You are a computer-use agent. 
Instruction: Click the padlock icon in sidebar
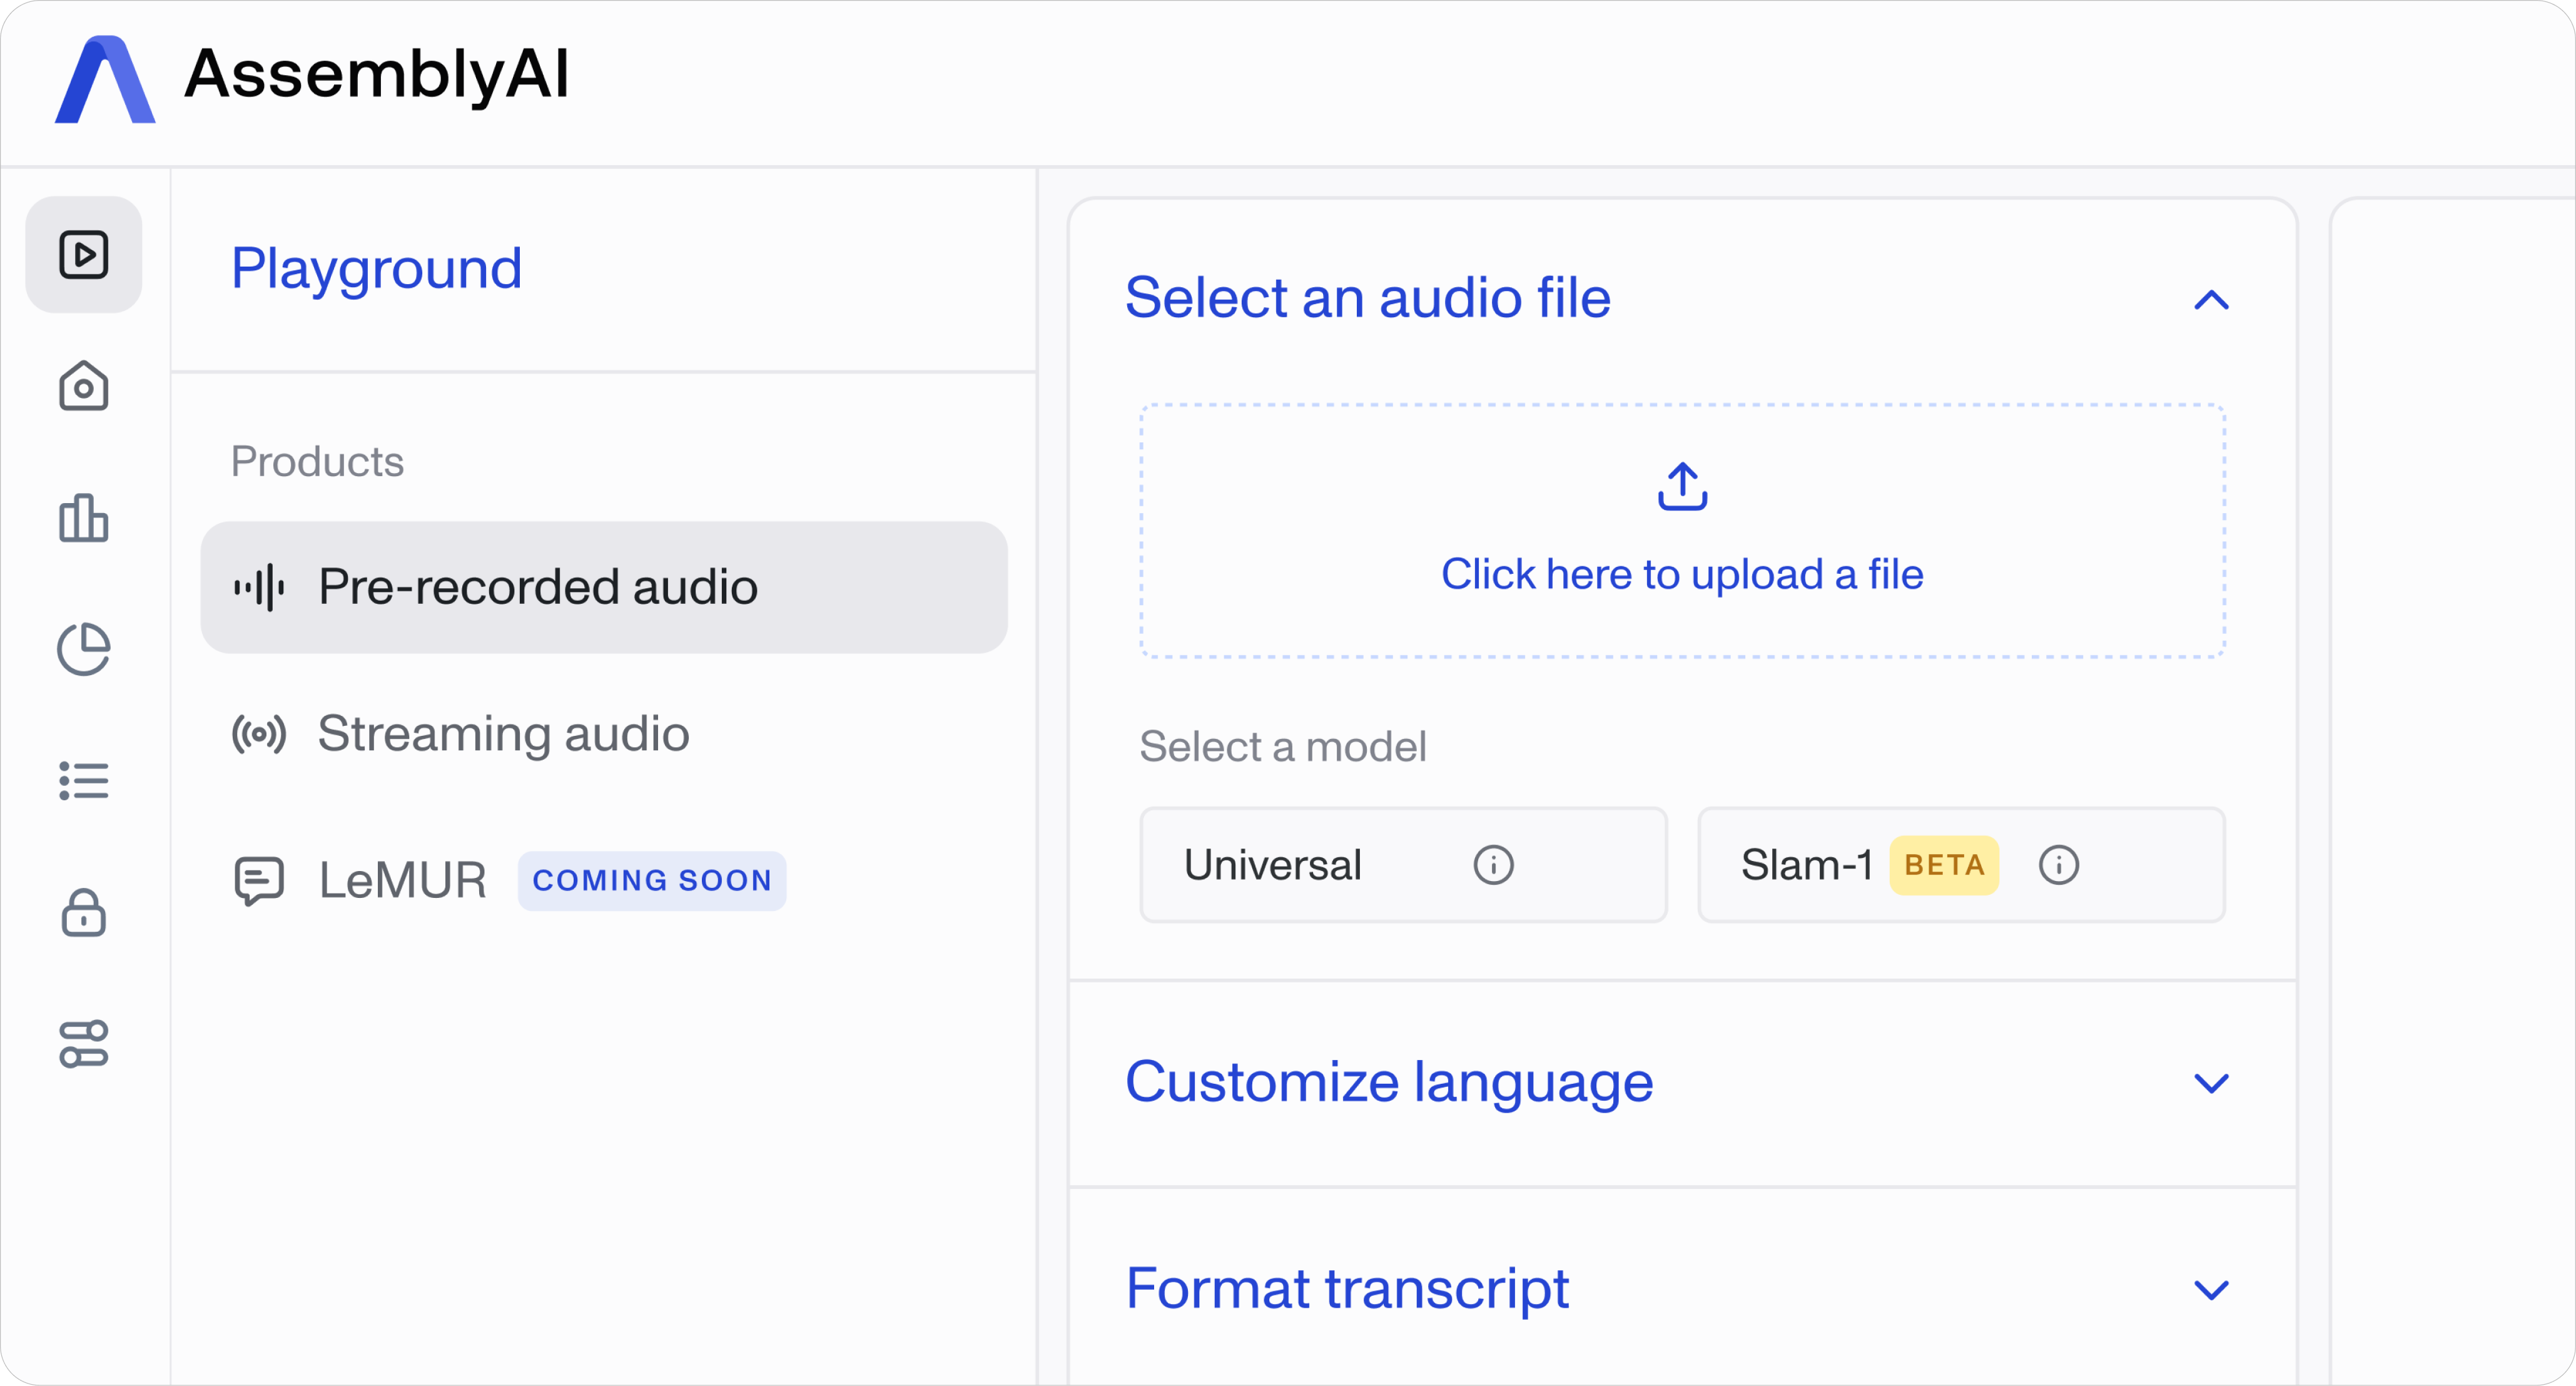tap(84, 912)
